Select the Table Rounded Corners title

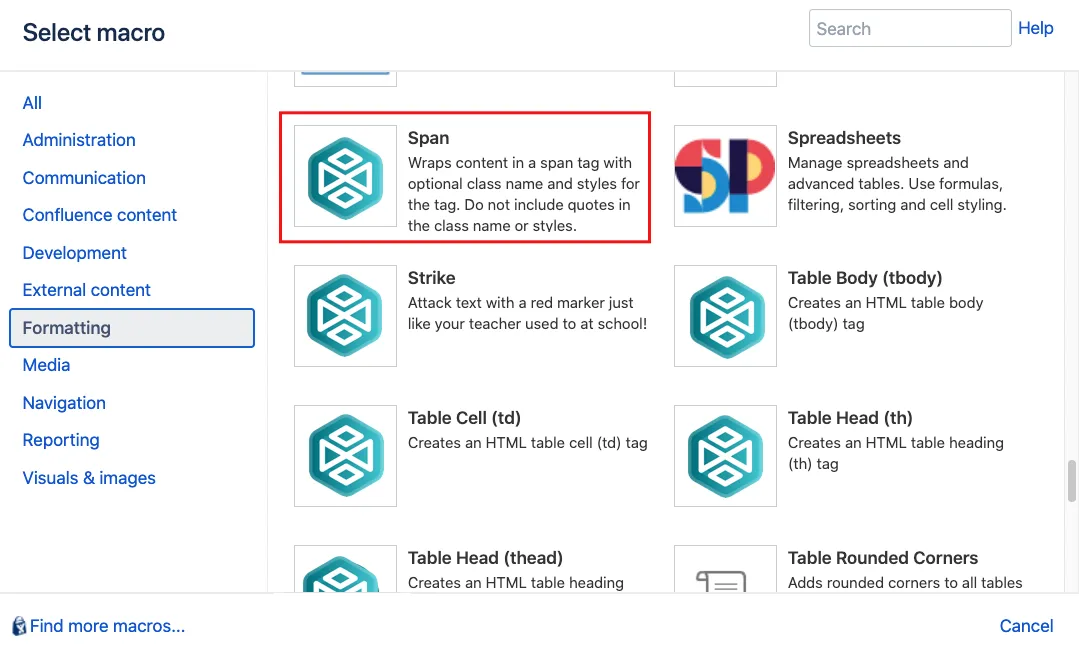coord(883,558)
